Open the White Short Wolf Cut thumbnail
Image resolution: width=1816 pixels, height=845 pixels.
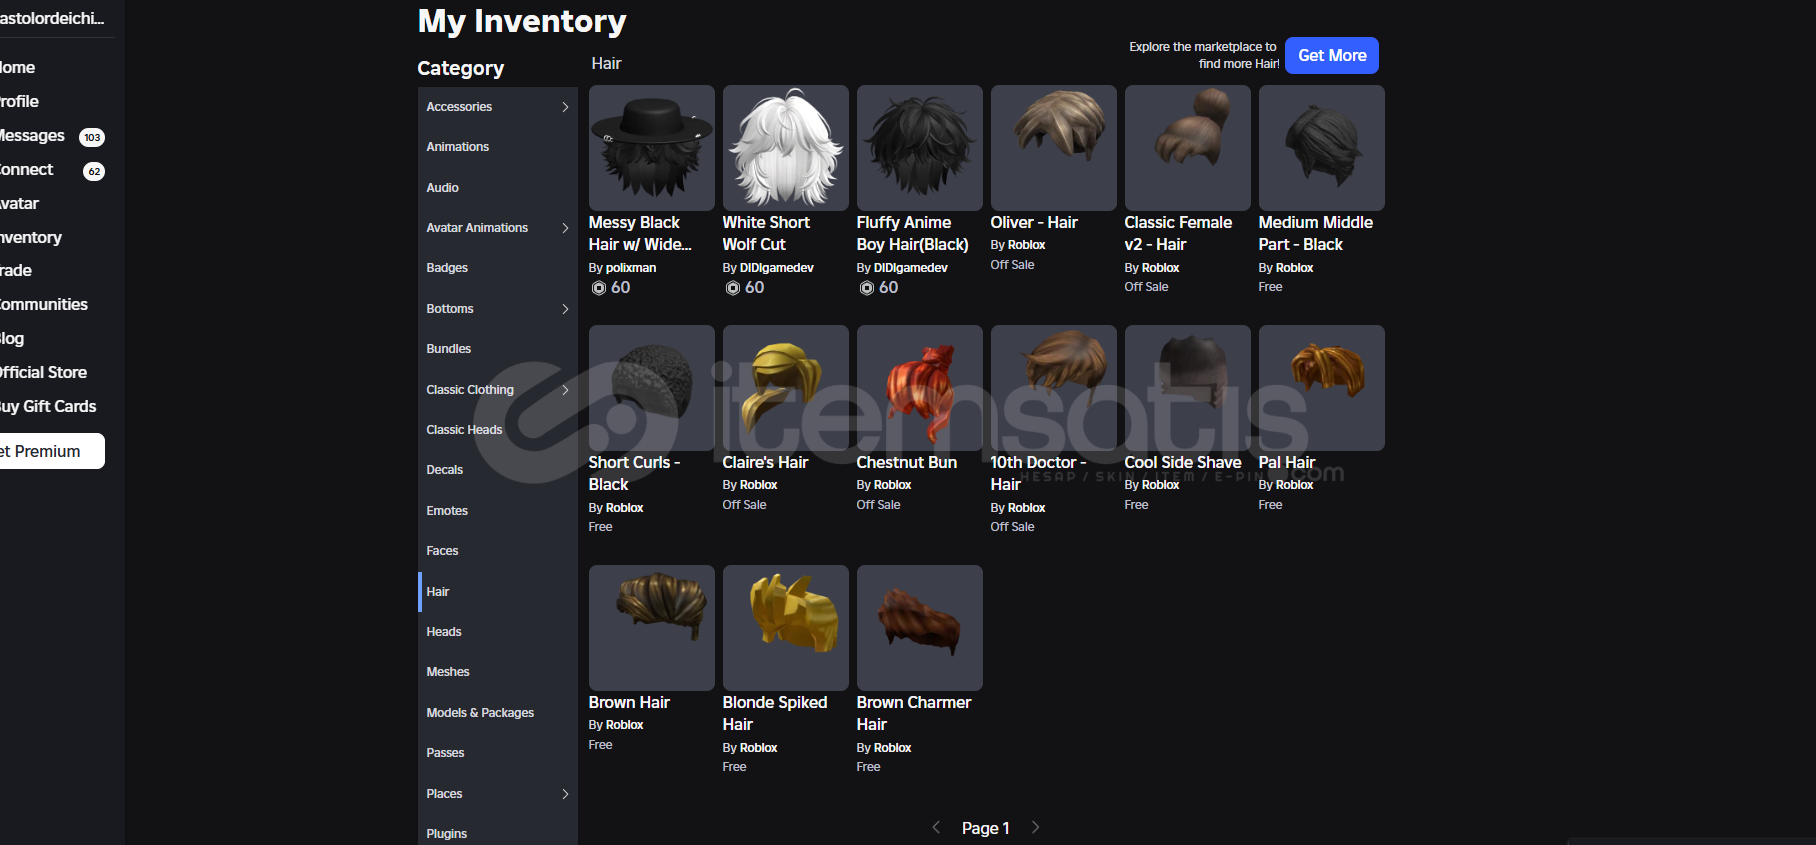(786, 148)
